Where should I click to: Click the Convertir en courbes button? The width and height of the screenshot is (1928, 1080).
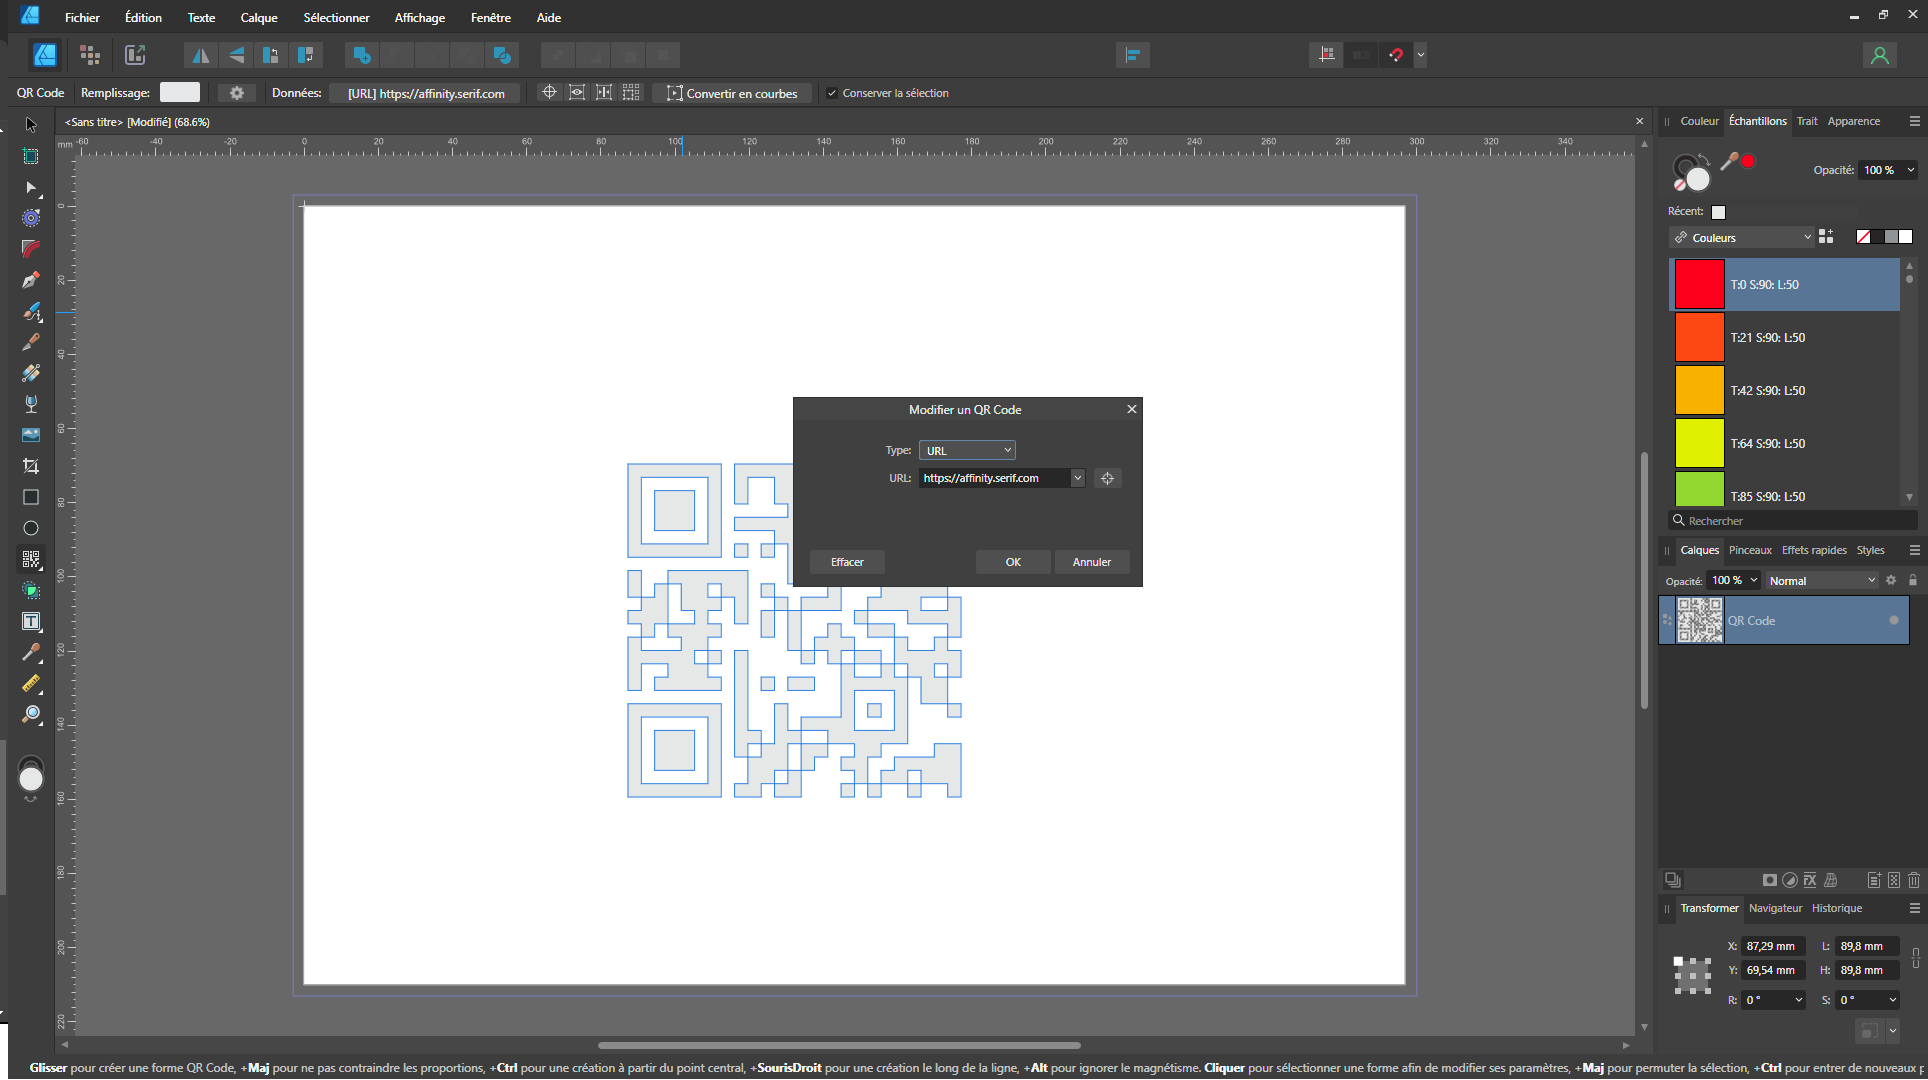[732, 93]
